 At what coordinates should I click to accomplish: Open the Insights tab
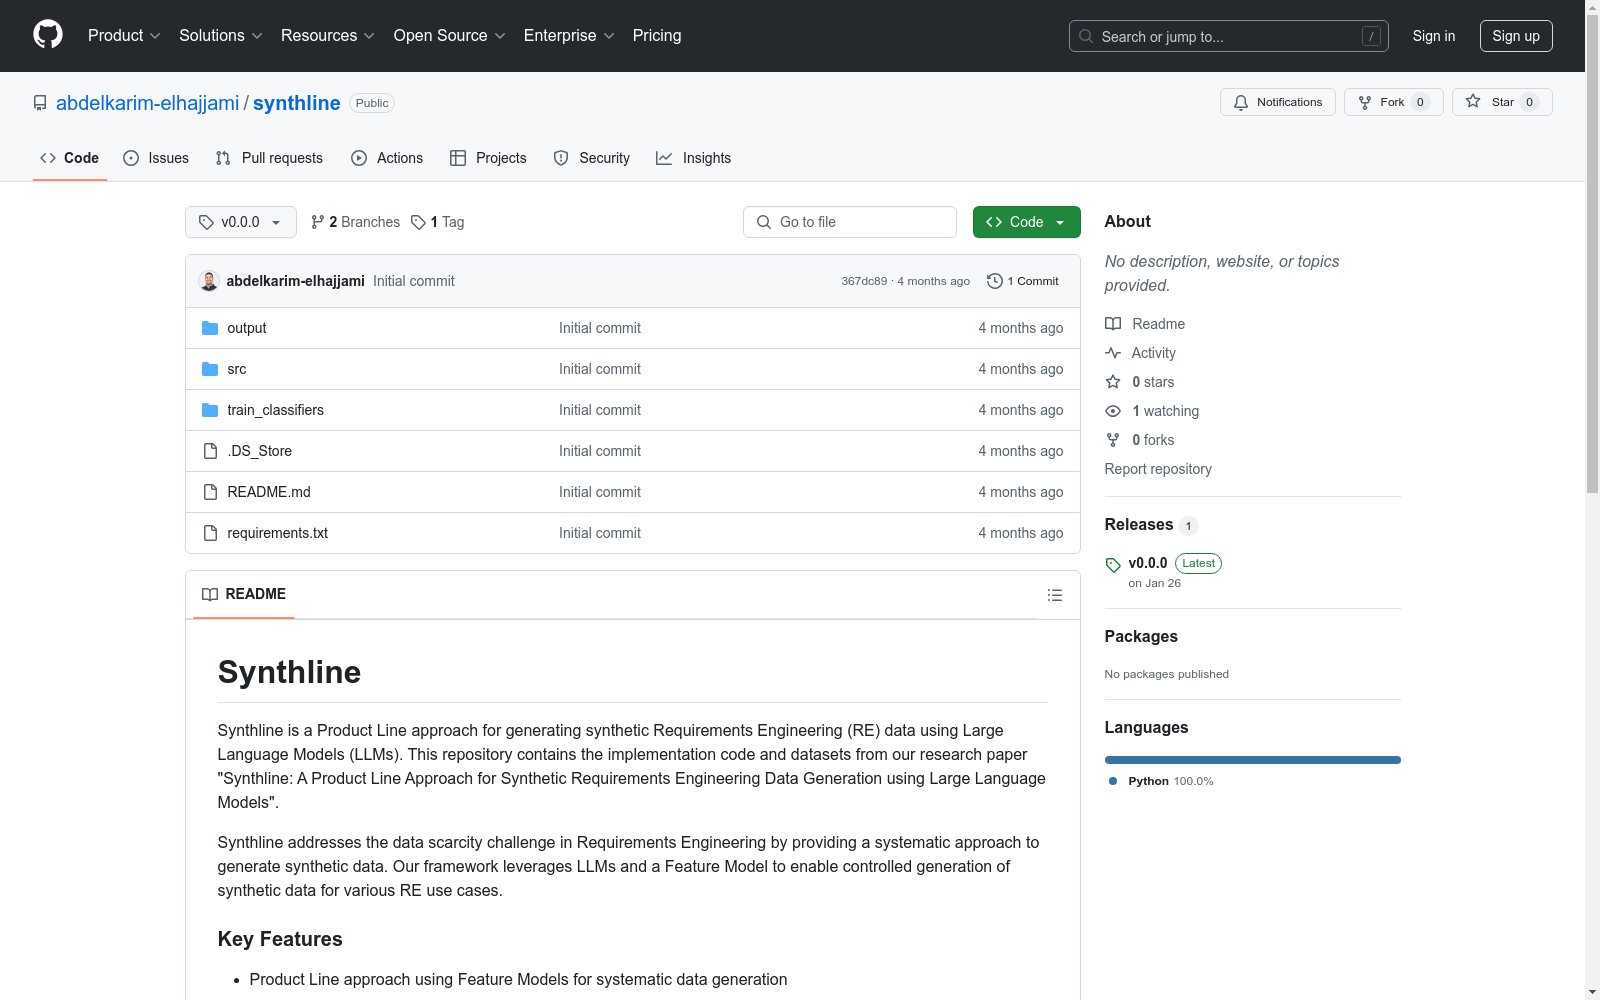tap(694, 158)
